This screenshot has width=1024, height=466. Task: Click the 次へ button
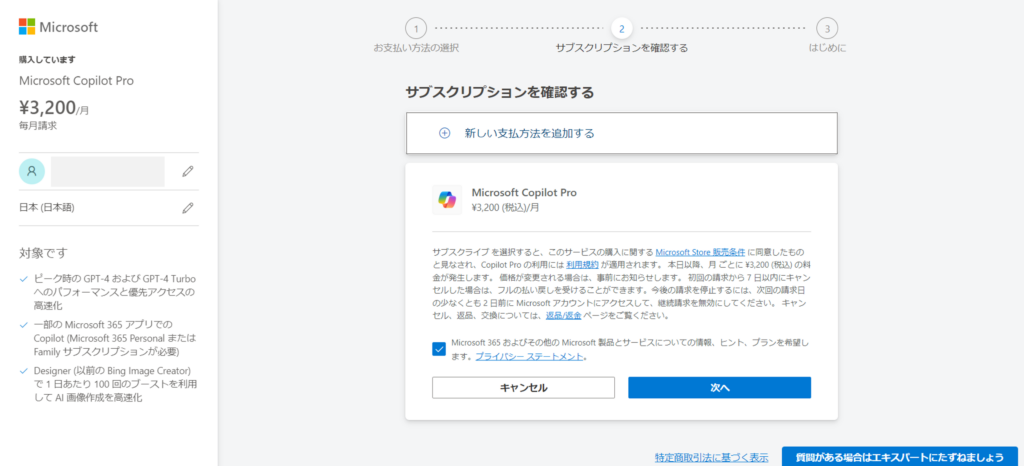(x=720, y=388)
